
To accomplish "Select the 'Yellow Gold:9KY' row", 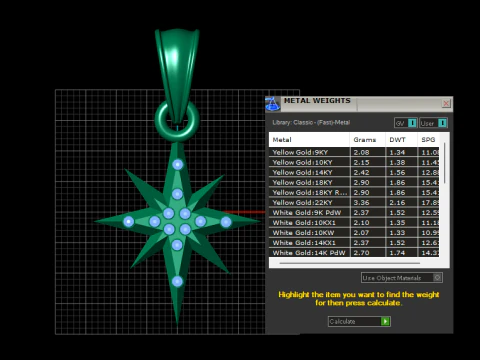I will 354,152.
